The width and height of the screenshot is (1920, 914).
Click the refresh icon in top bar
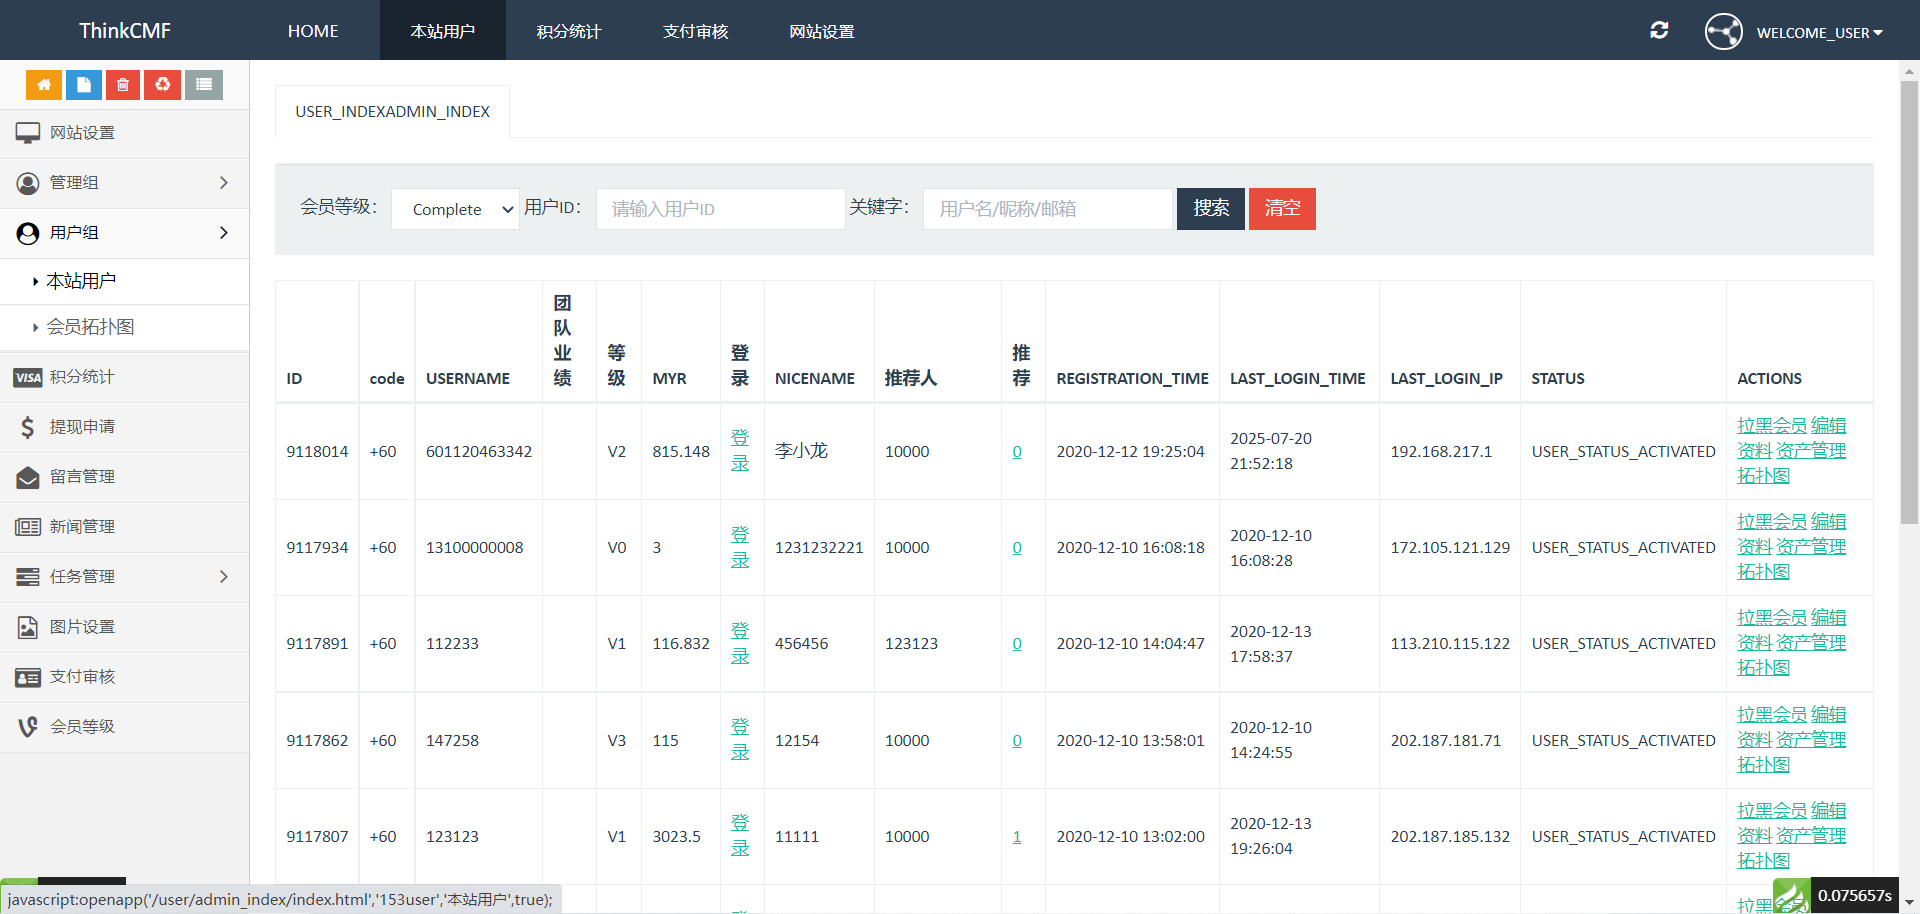[x=1659, y=31]
